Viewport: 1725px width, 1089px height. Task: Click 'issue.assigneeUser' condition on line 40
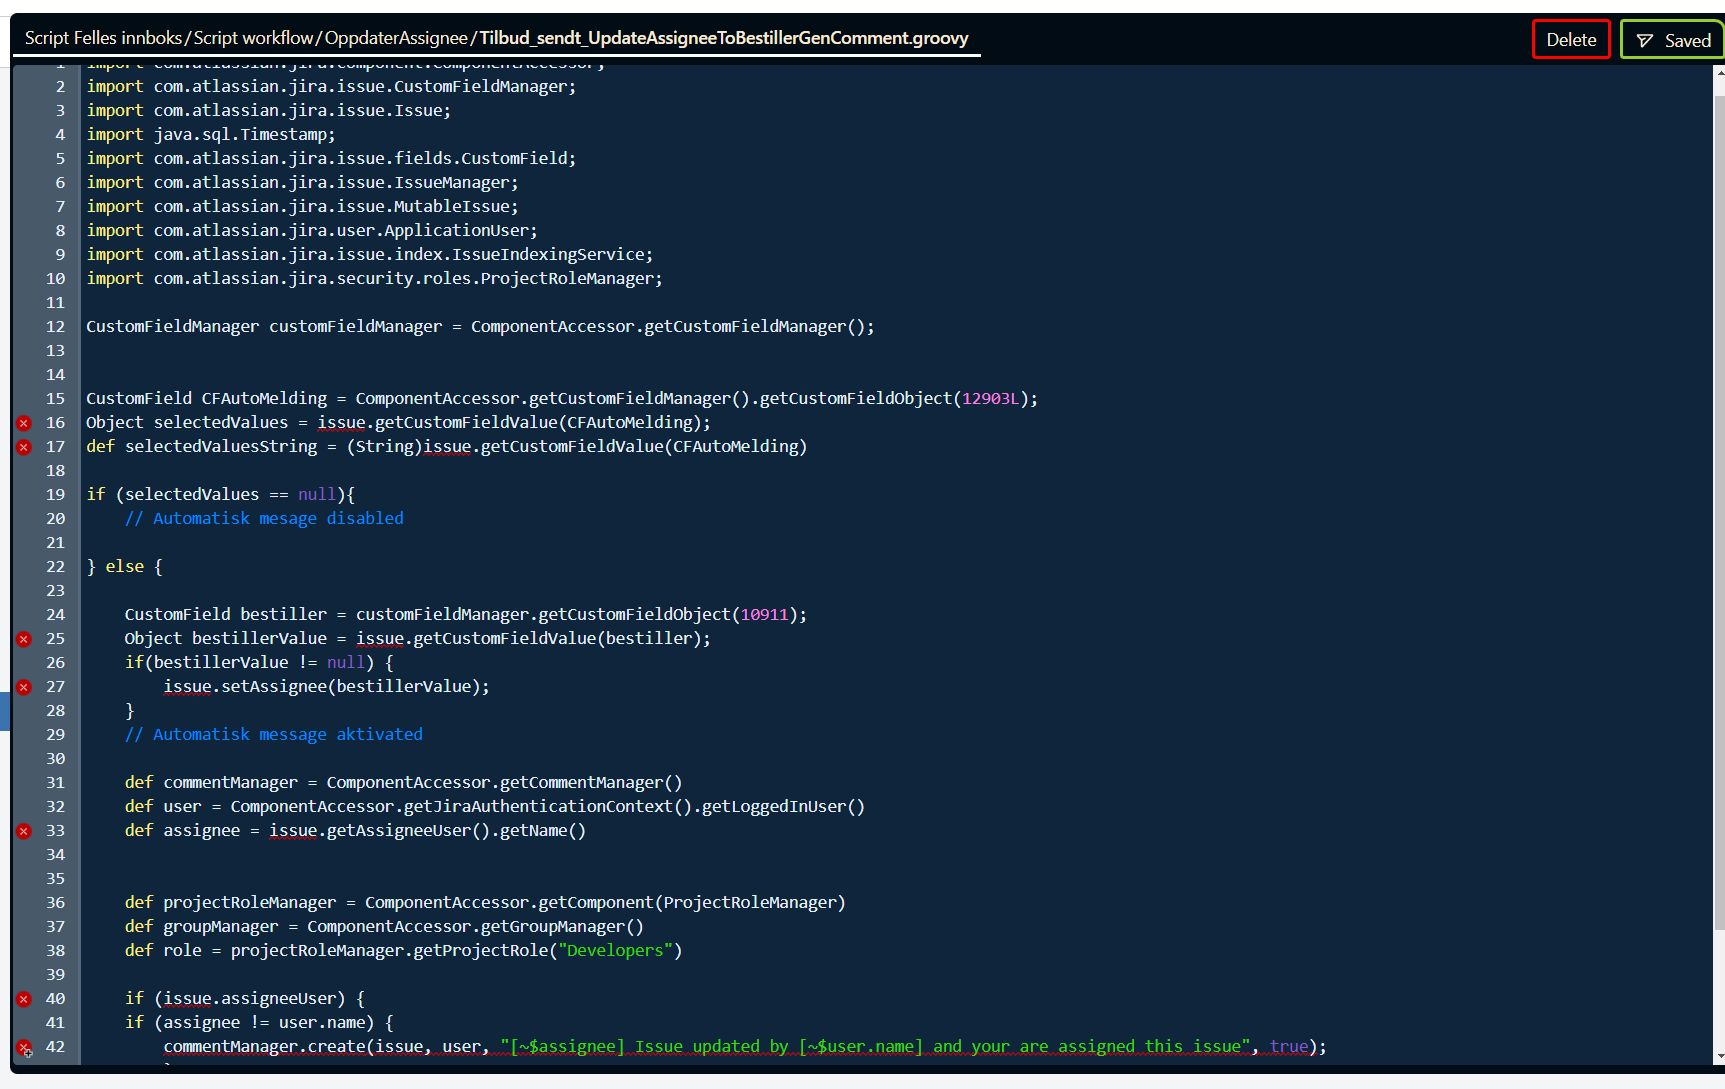[x=250, y=999]
